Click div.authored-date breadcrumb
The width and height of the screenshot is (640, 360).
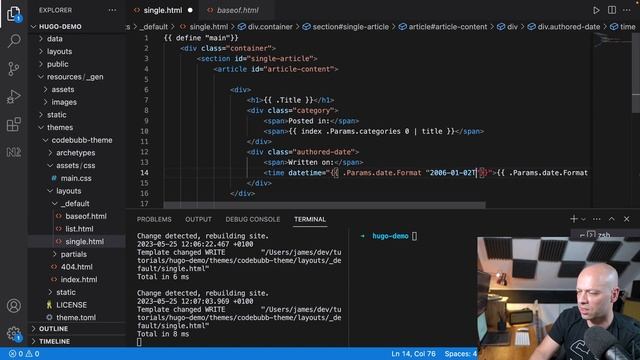[564, 27]
